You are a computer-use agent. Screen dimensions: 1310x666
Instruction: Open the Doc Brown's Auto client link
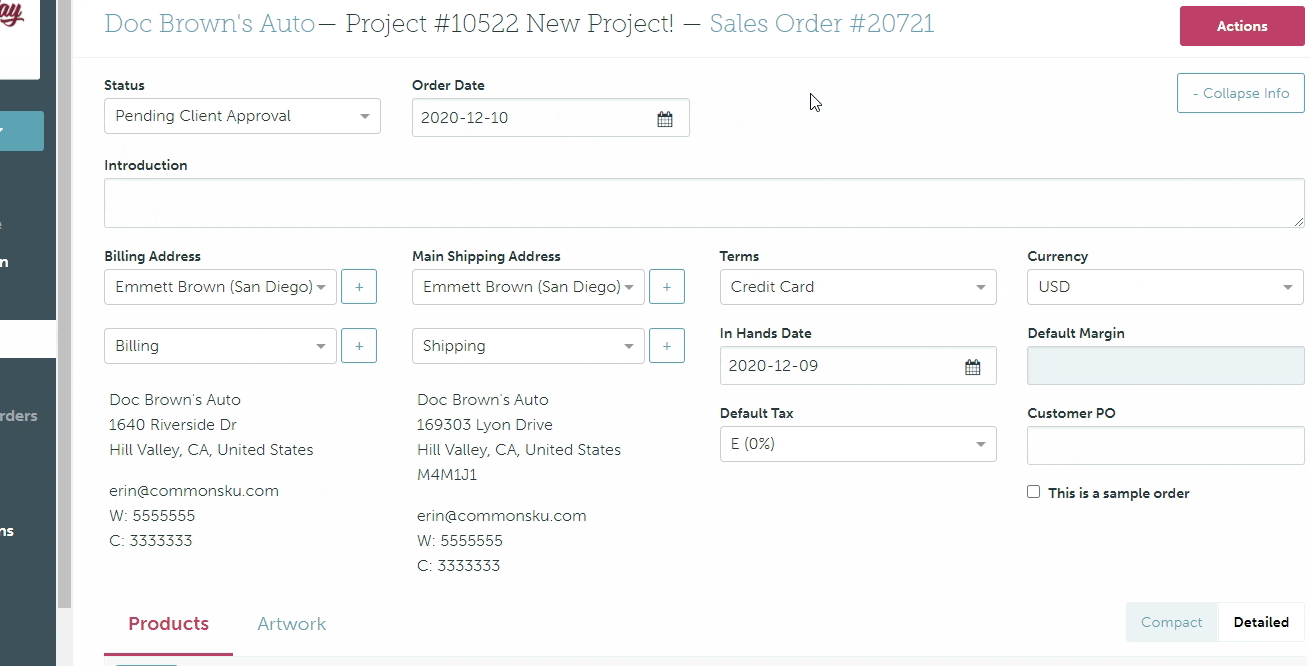point(210,24)
